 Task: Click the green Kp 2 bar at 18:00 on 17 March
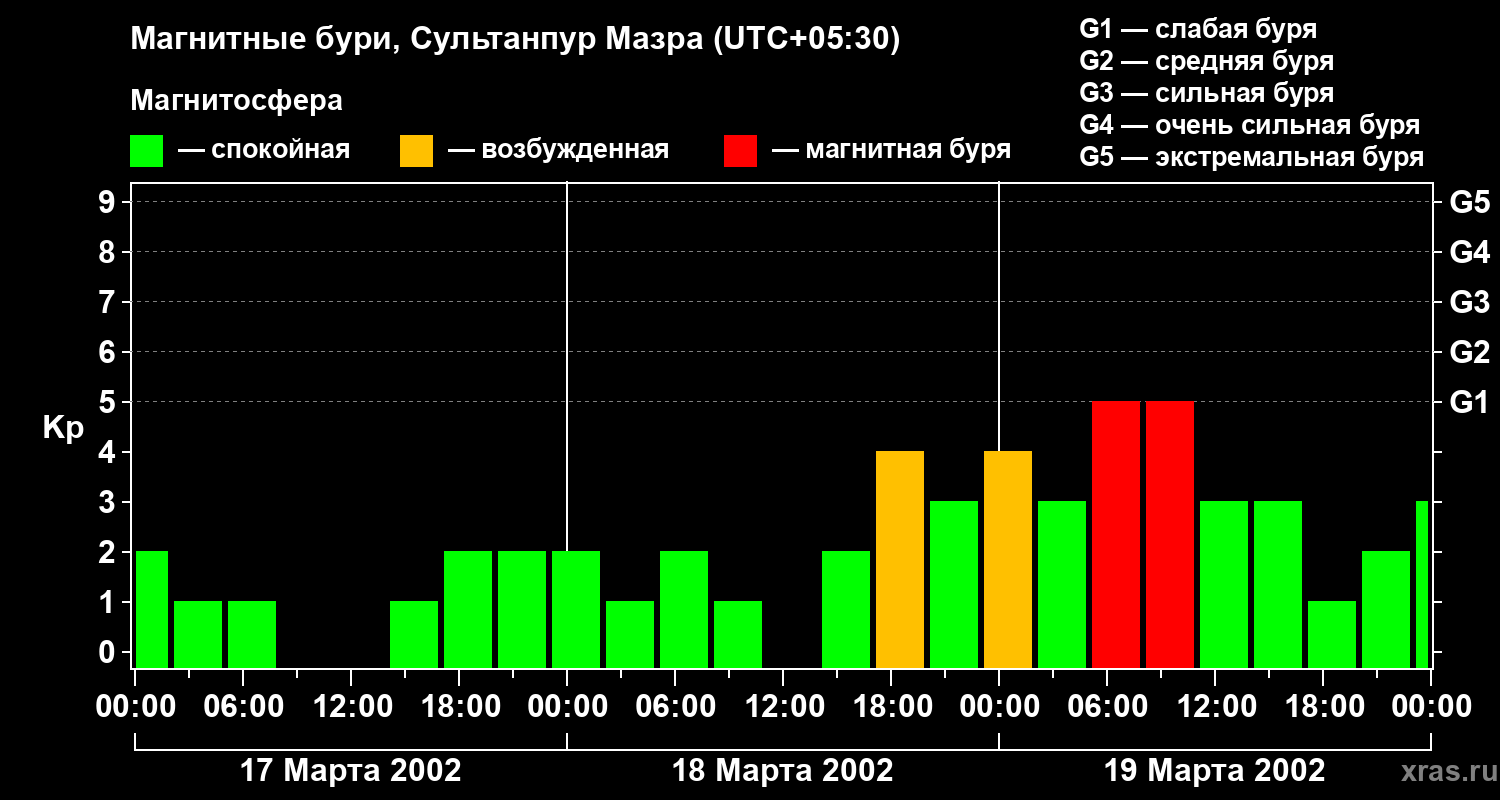468,610
